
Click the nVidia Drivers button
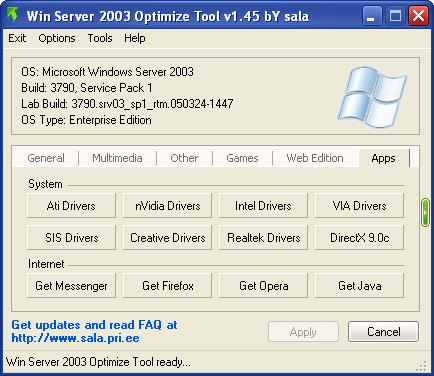click(x=167, y=206)
